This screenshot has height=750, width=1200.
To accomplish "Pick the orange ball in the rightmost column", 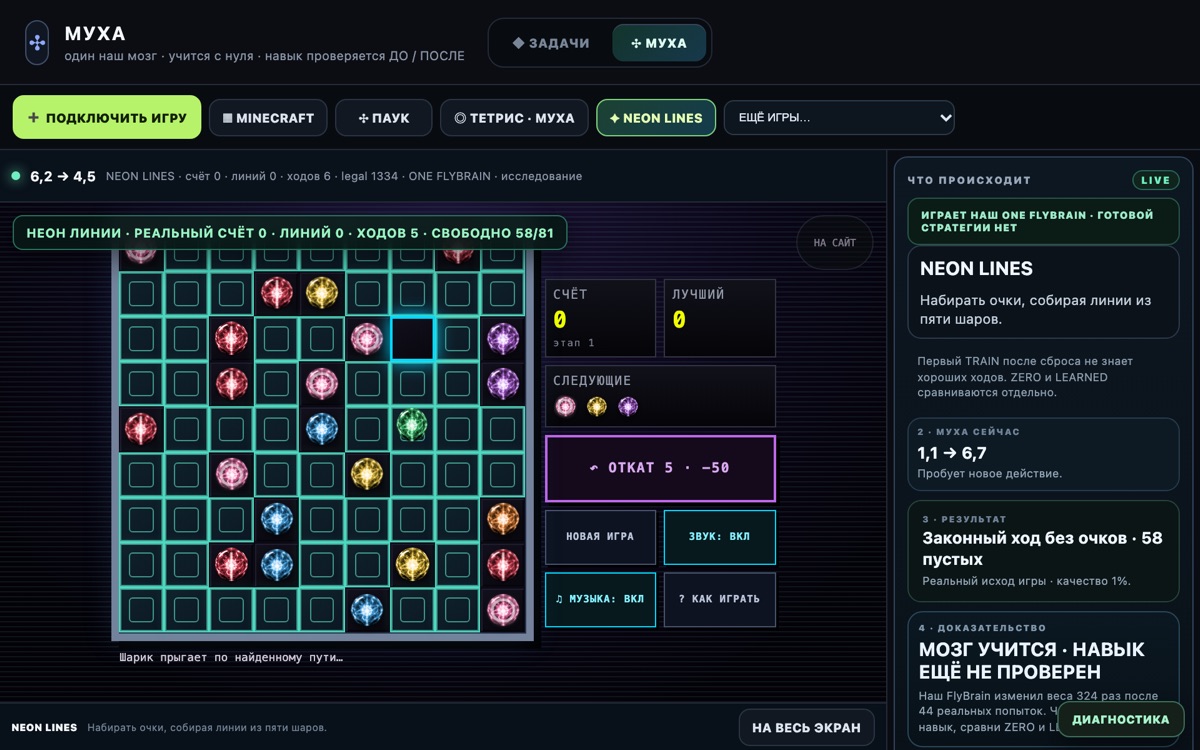I will coord(502,518).
